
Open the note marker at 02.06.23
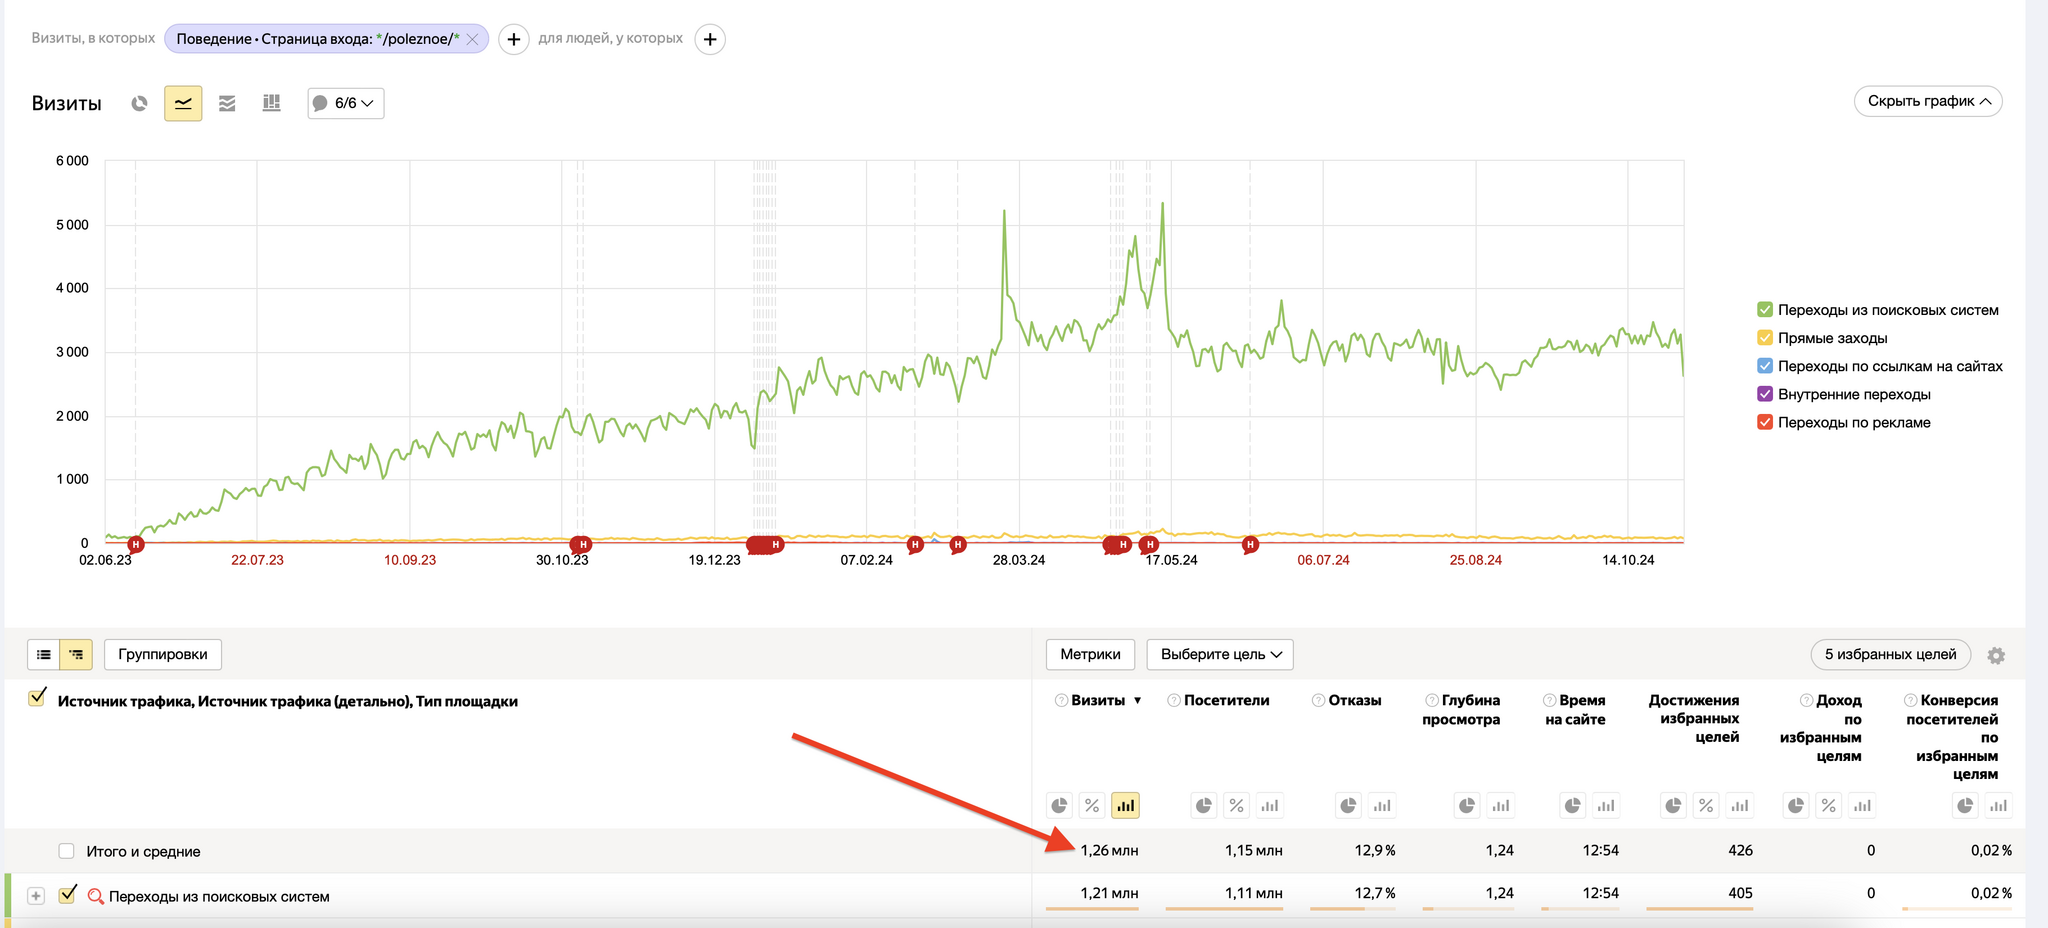tap(136, 545)
